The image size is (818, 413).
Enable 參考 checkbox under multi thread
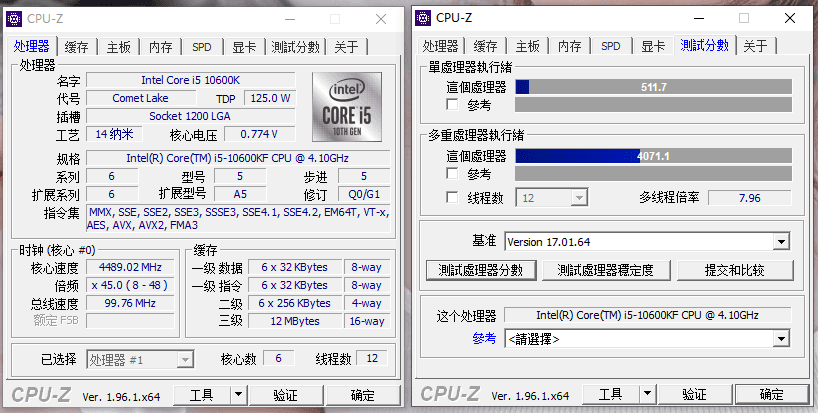(452, 173)
